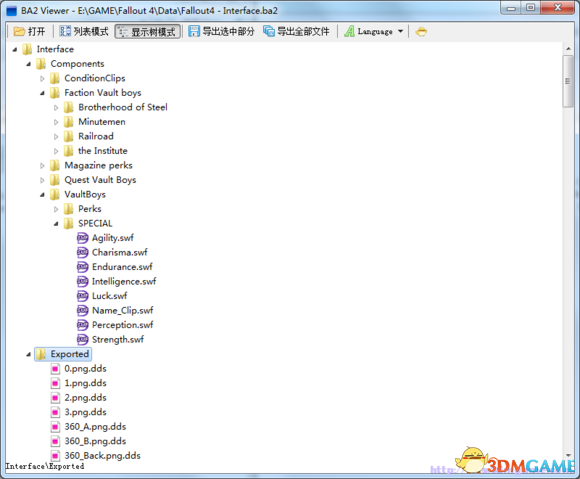Select the Interface folder icon

27,49
